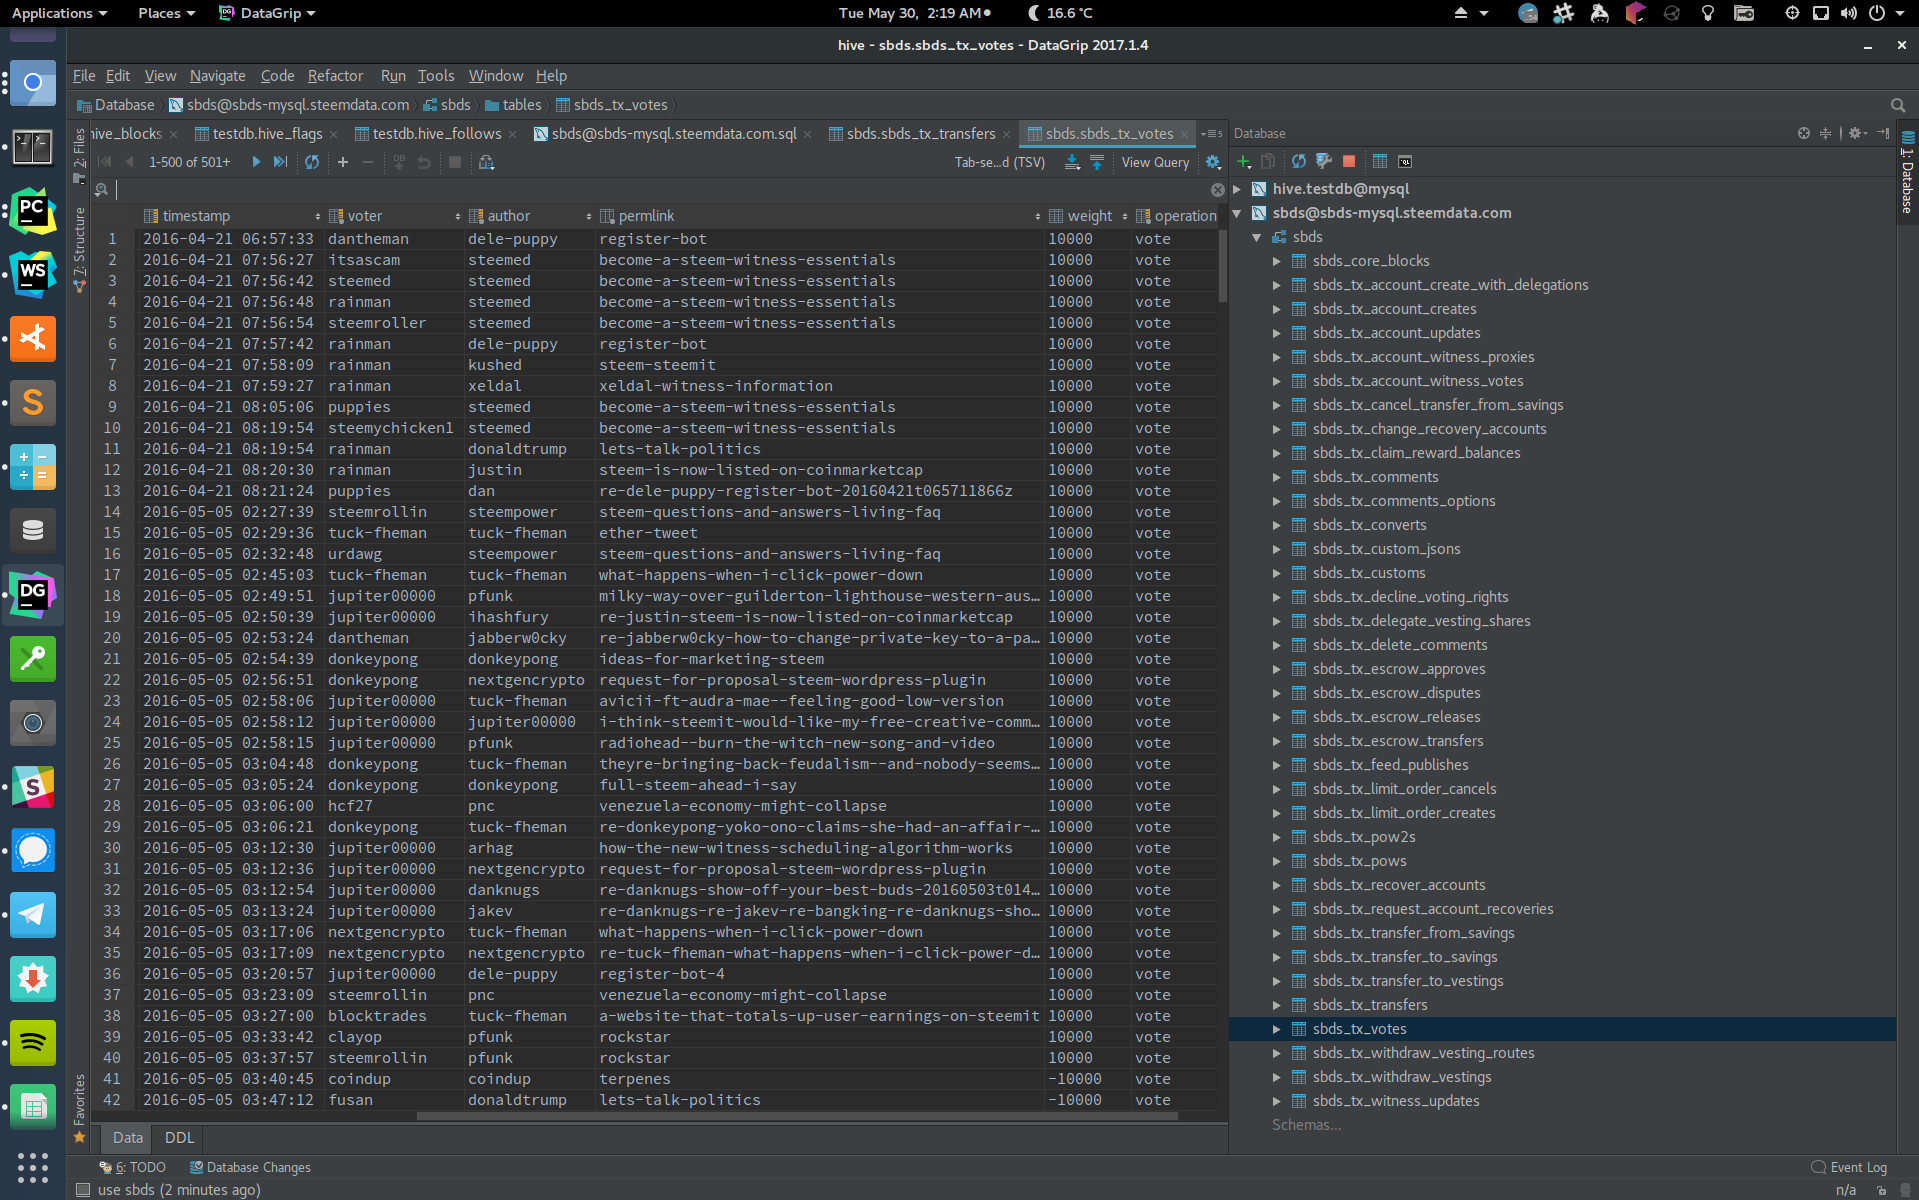Open the Event Log
The height and width of the screenshot is (1200, 1919).
tap(1849, 1167)
